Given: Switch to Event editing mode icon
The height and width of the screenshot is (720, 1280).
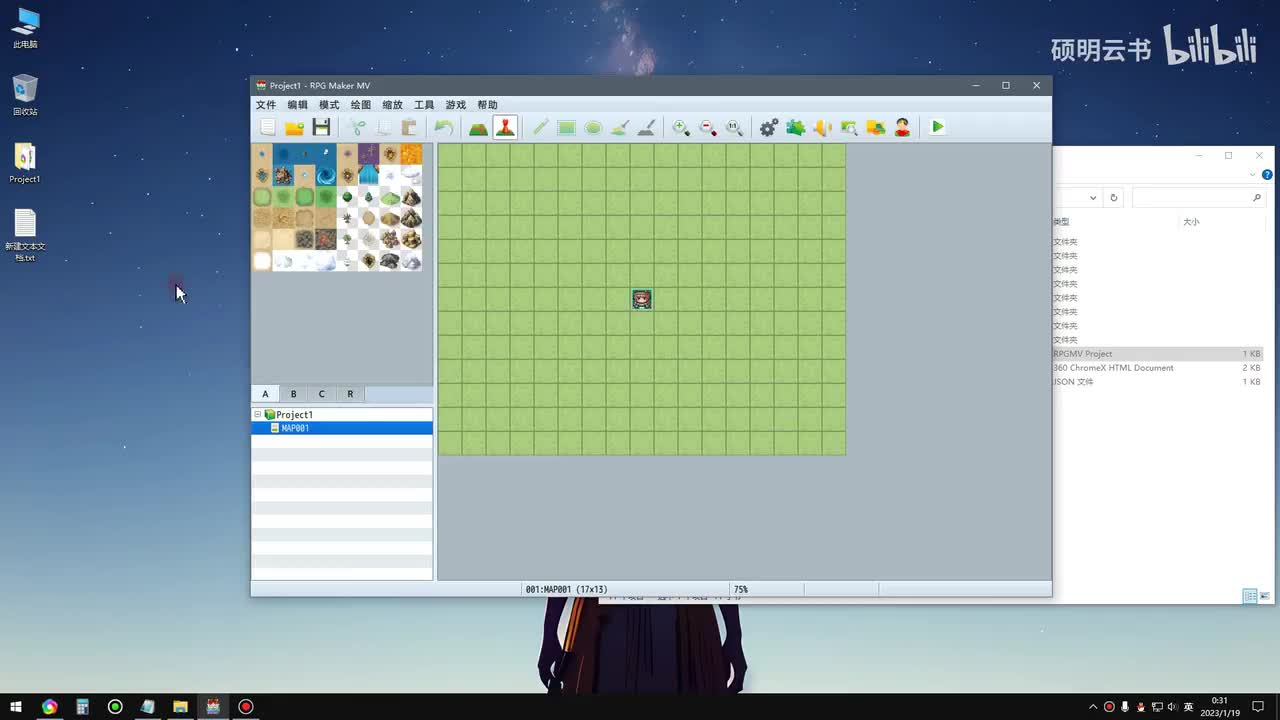Looking at the screenshot, I should click(x=505, y=127).
